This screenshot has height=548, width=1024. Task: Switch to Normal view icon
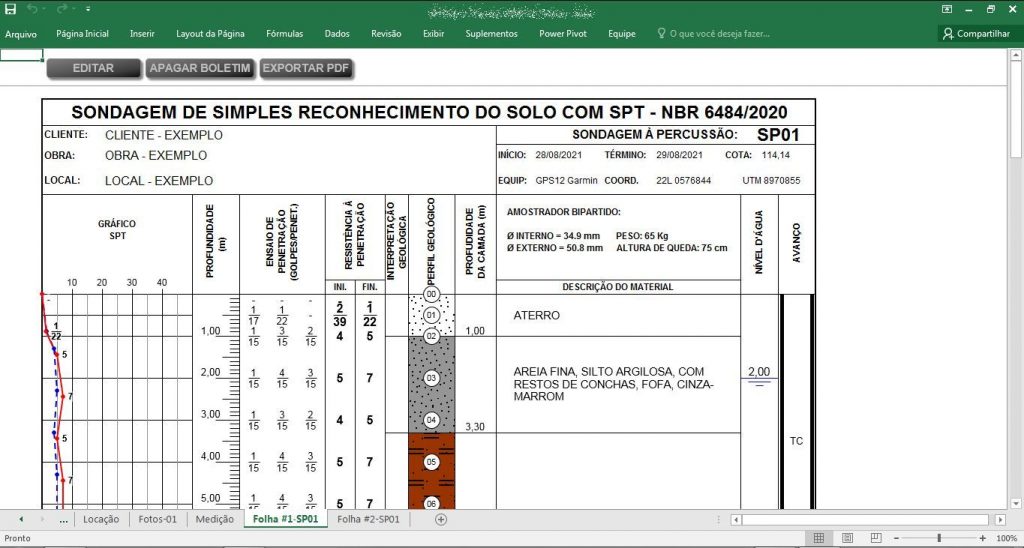tap(818, 538)
